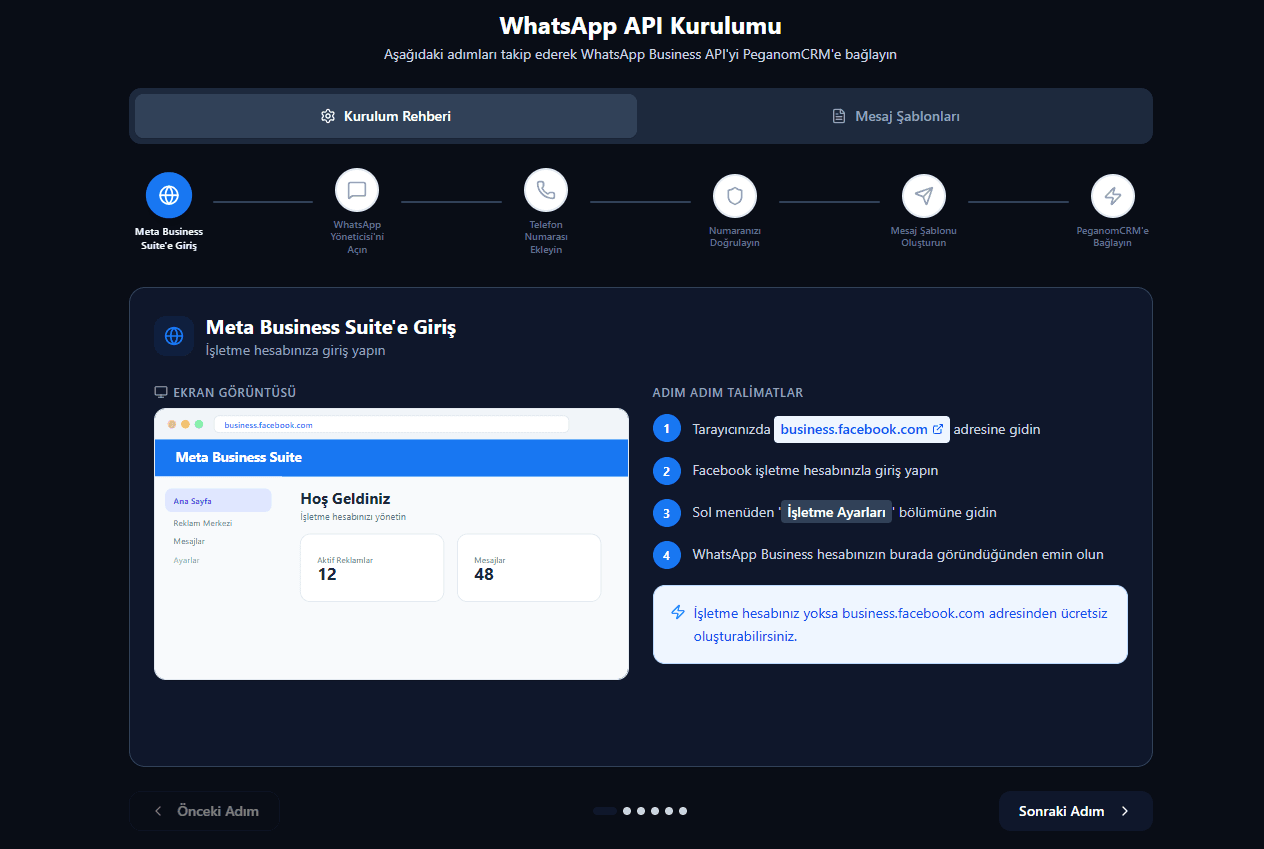Open the WhatsApp Yöneticisi chat bubble step
The height and width of the screenshot is (849, 1264).
click(357, 190)
